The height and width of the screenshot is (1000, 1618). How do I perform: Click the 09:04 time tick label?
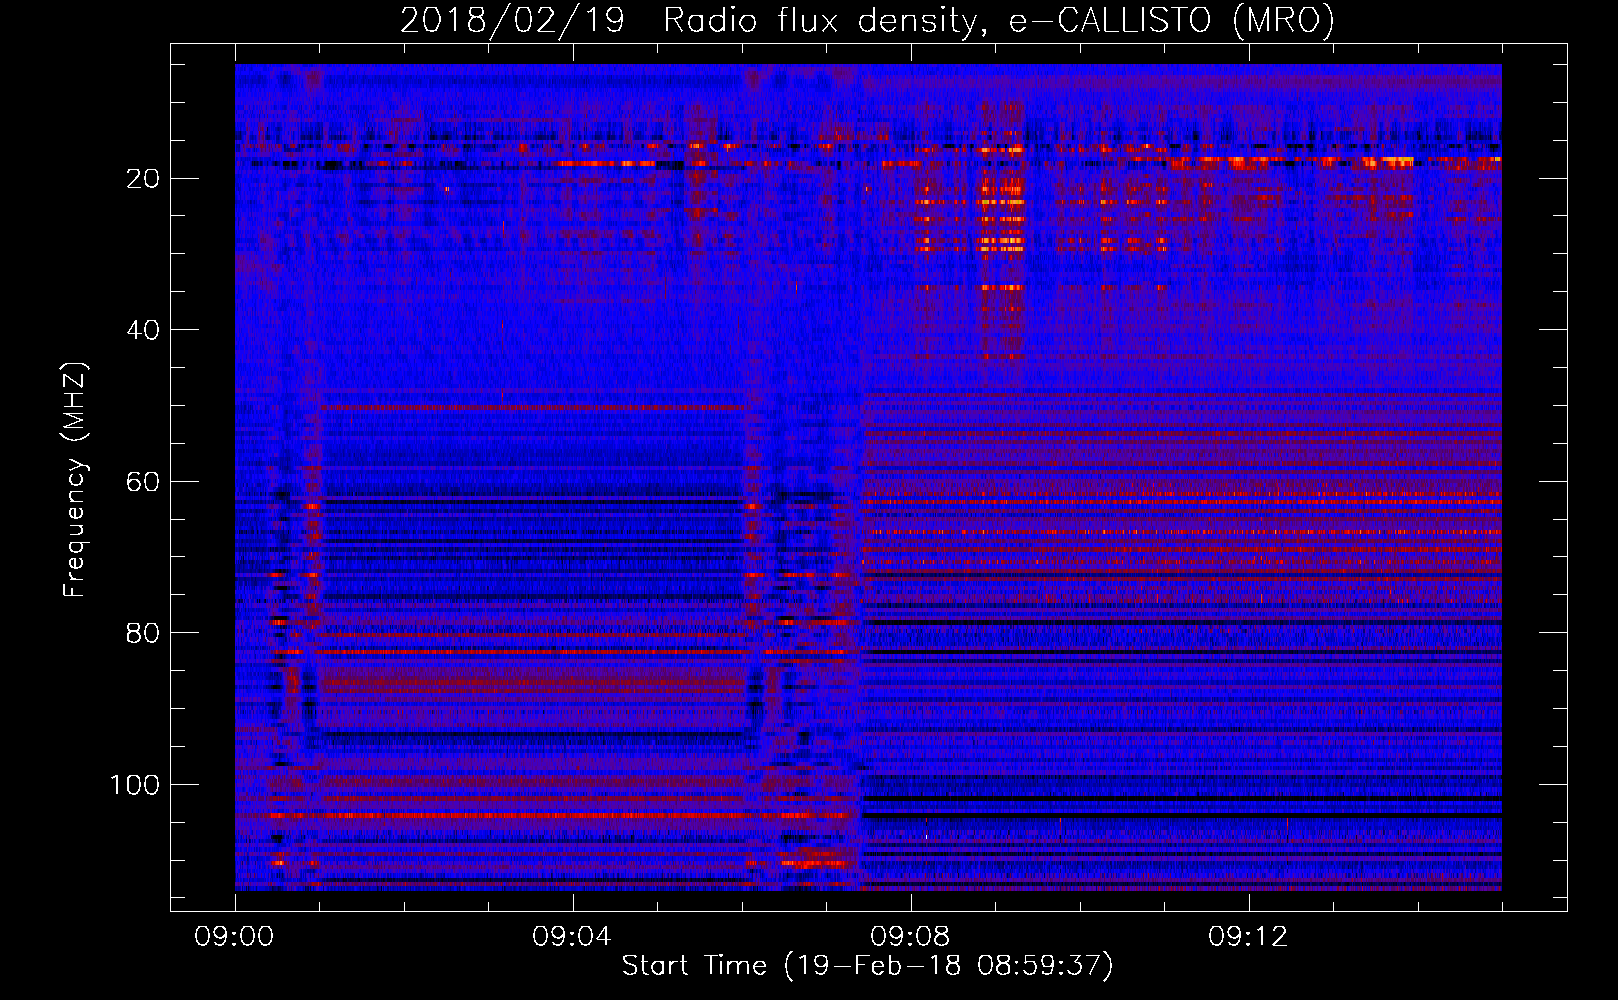pyautogui.click(x=572, y=937)
